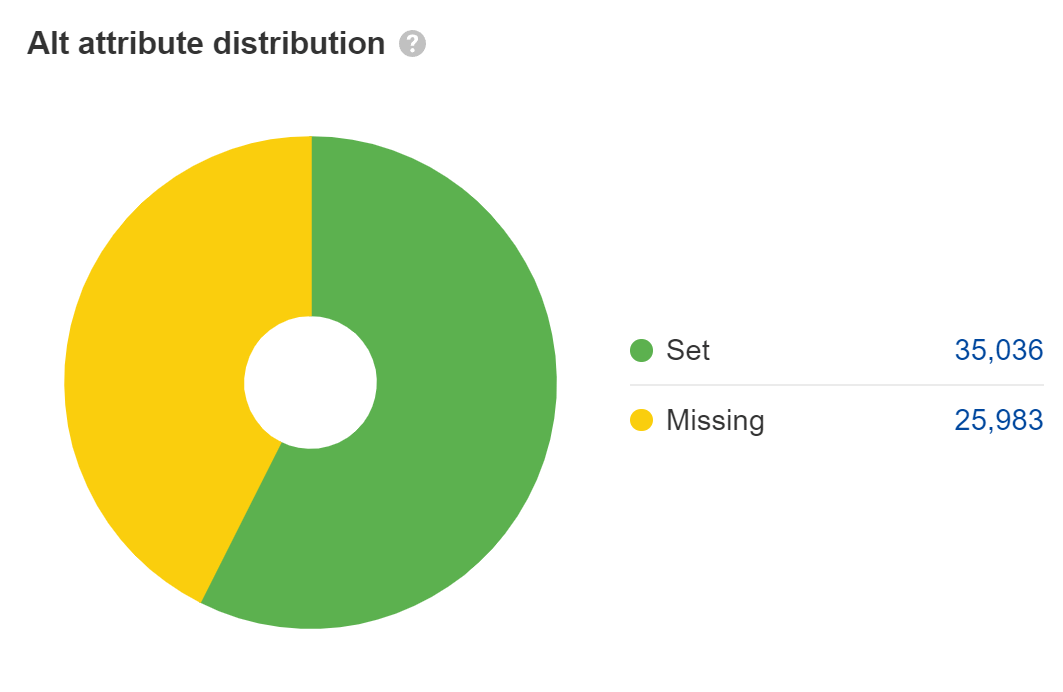The image size is (1063, 692).
Task: Click the help question mark icon
Action: (412, 45)
